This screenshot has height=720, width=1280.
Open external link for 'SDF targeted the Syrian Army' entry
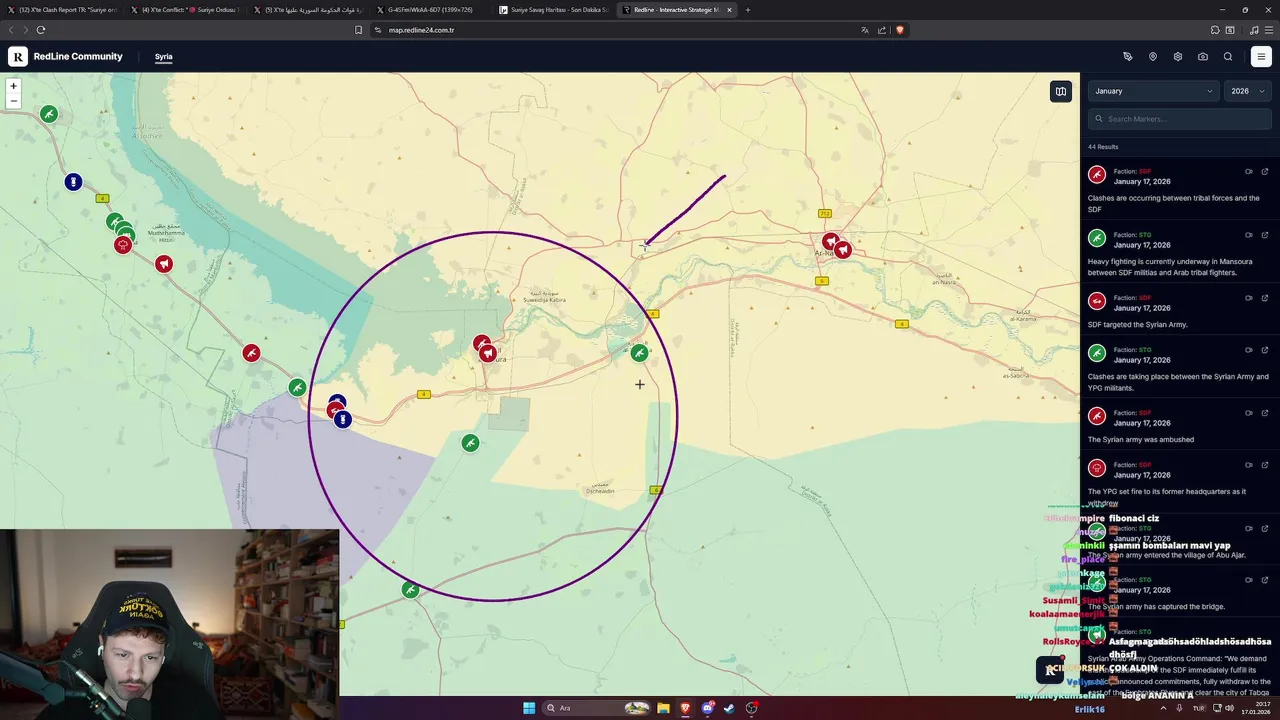pos(1265,298)
